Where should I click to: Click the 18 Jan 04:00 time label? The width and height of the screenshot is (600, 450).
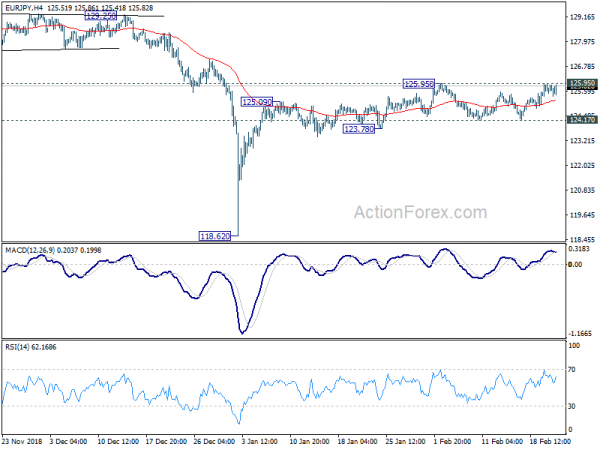(358, 441)
